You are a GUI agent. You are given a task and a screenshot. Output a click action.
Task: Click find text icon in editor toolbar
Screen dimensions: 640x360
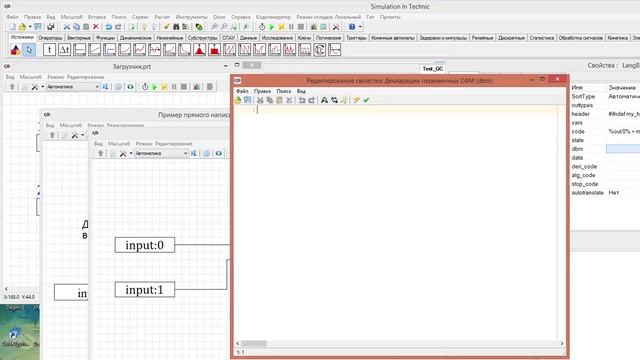324,100
